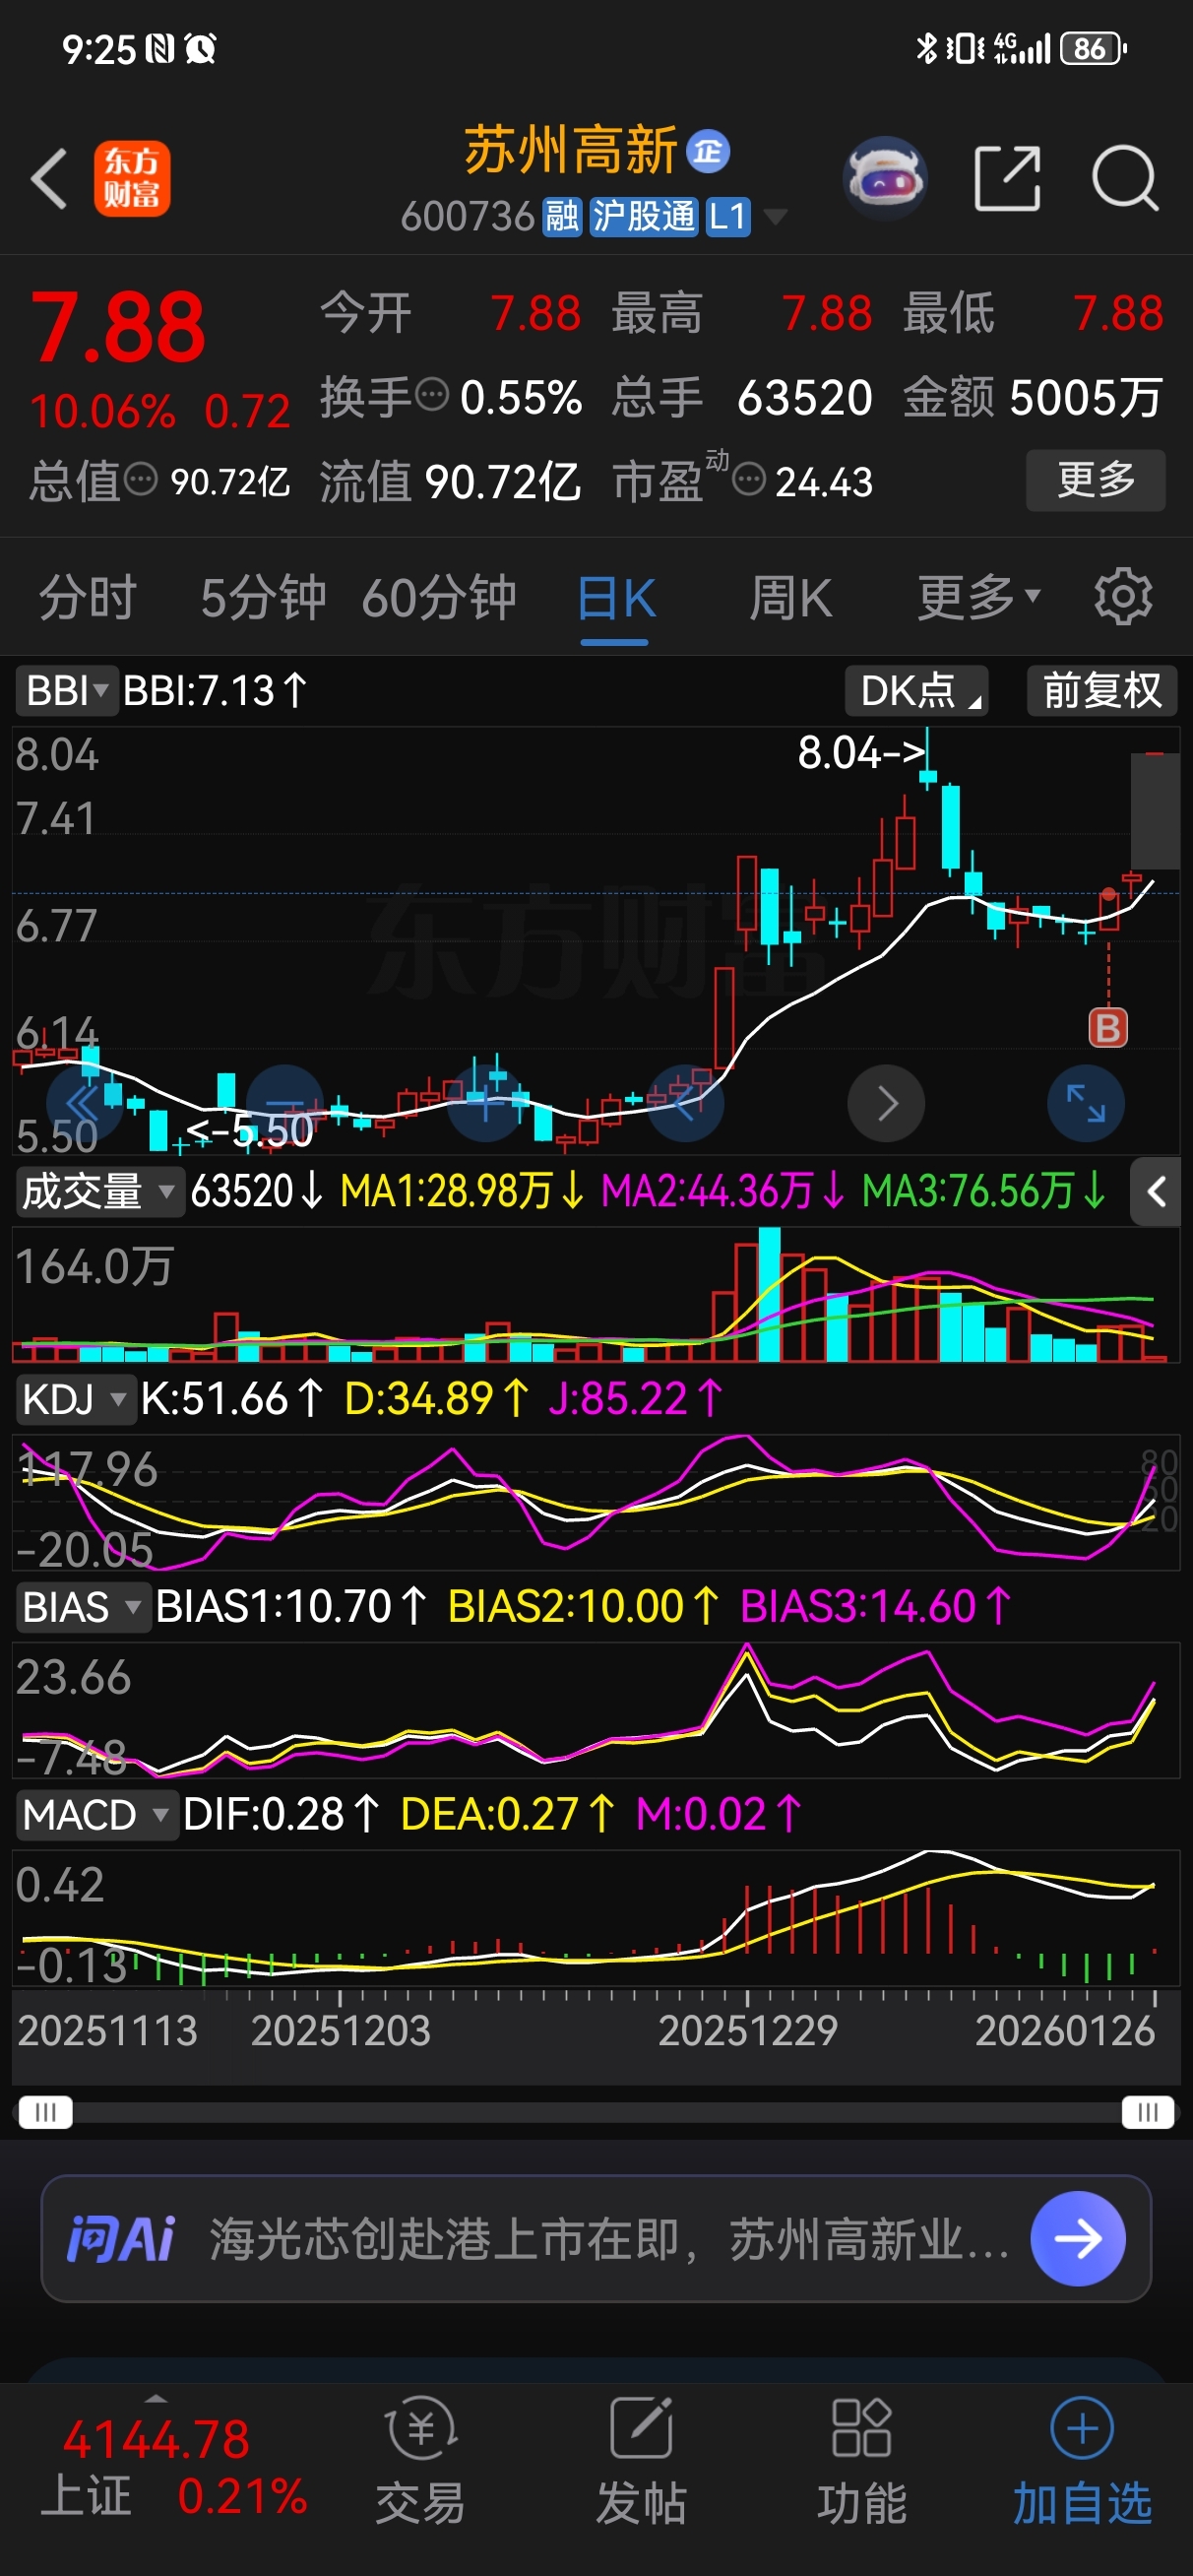
Task: Open the BBI indicator dropdown
Action: point(66,691)
